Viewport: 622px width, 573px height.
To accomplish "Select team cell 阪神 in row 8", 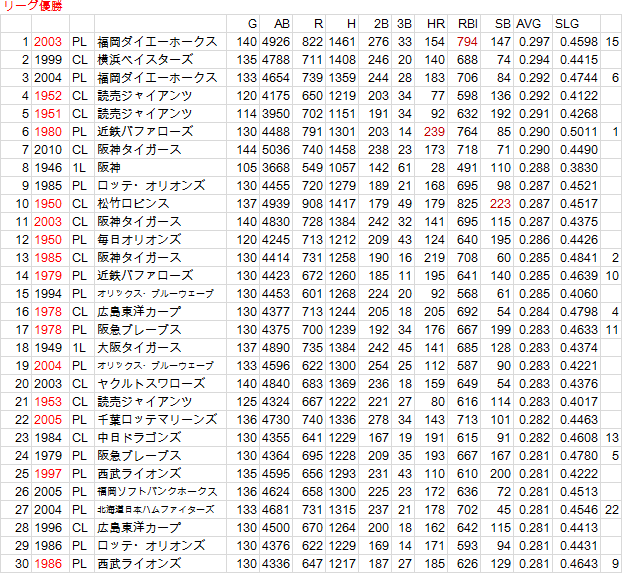I will [x=109, y=168].
